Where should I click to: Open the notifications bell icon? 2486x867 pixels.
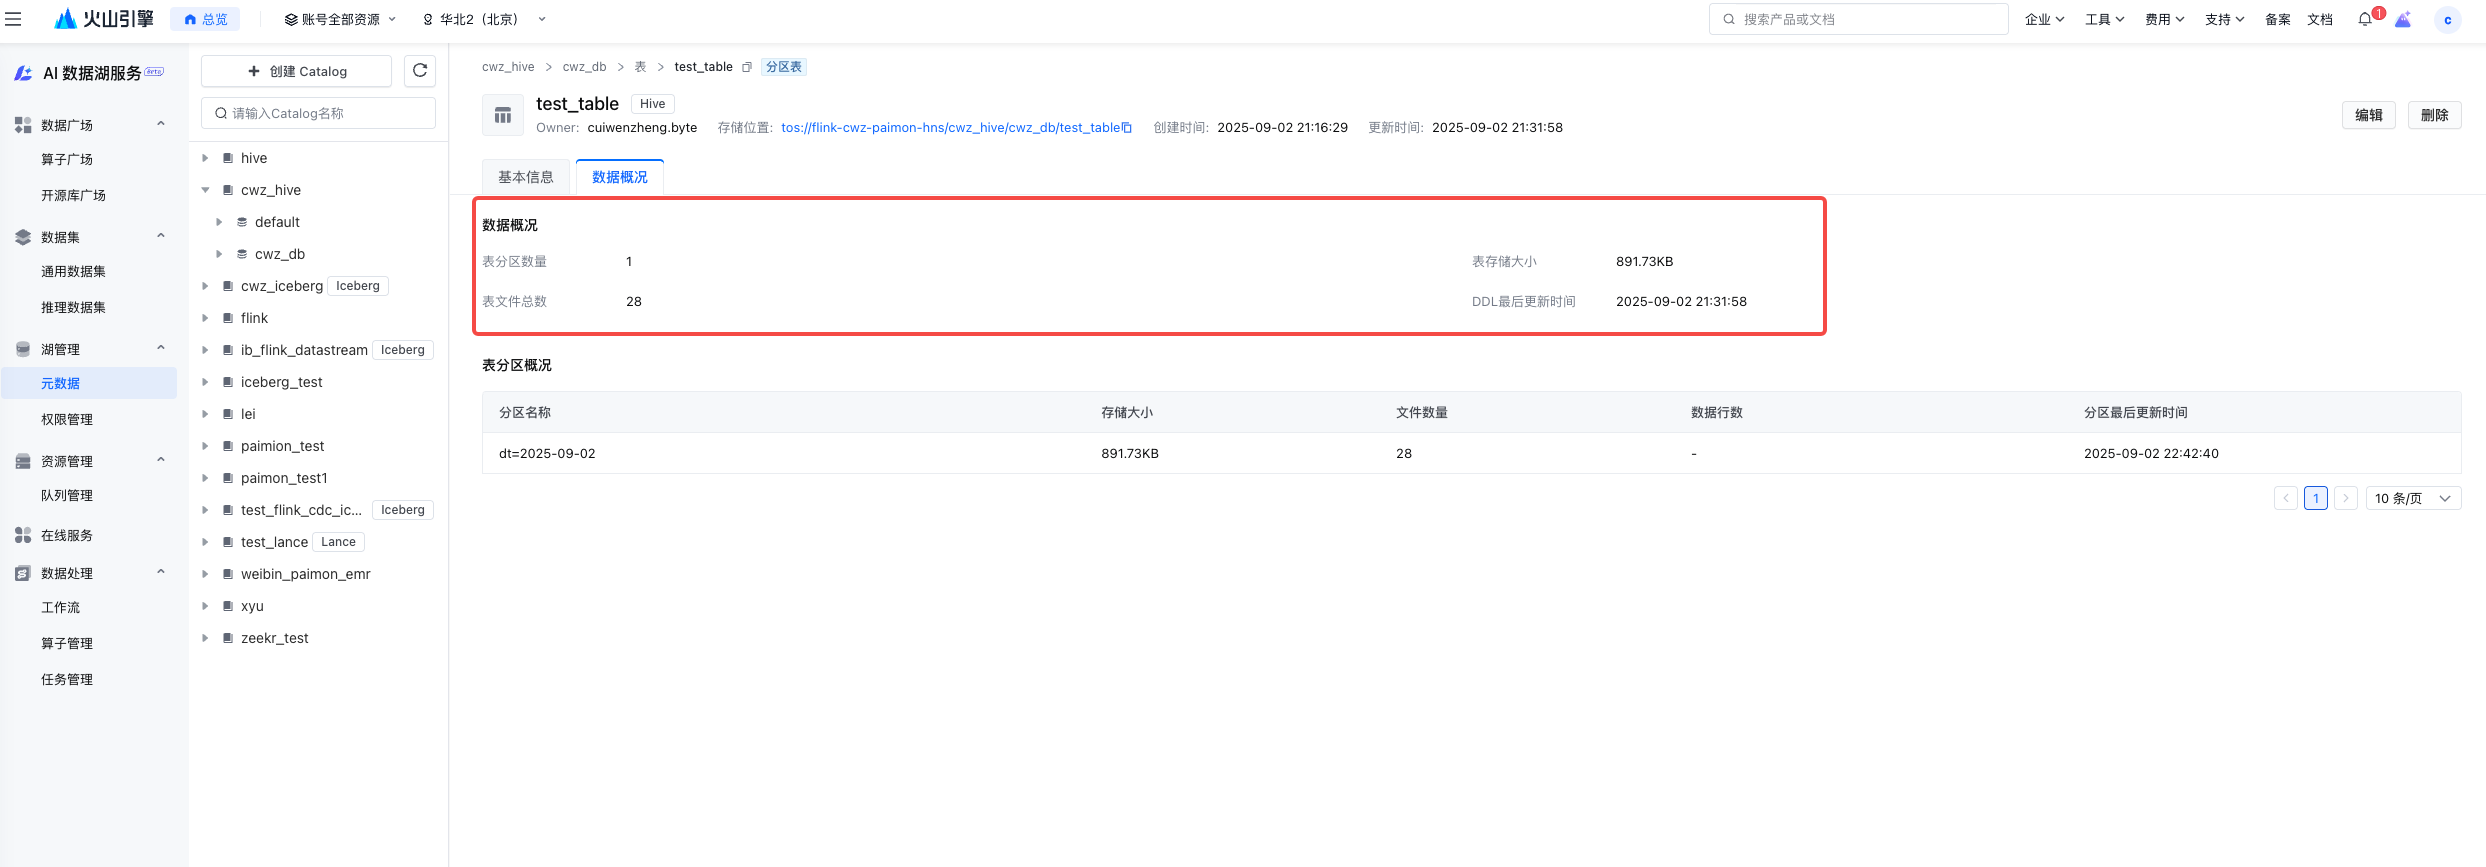point(2365,19)
